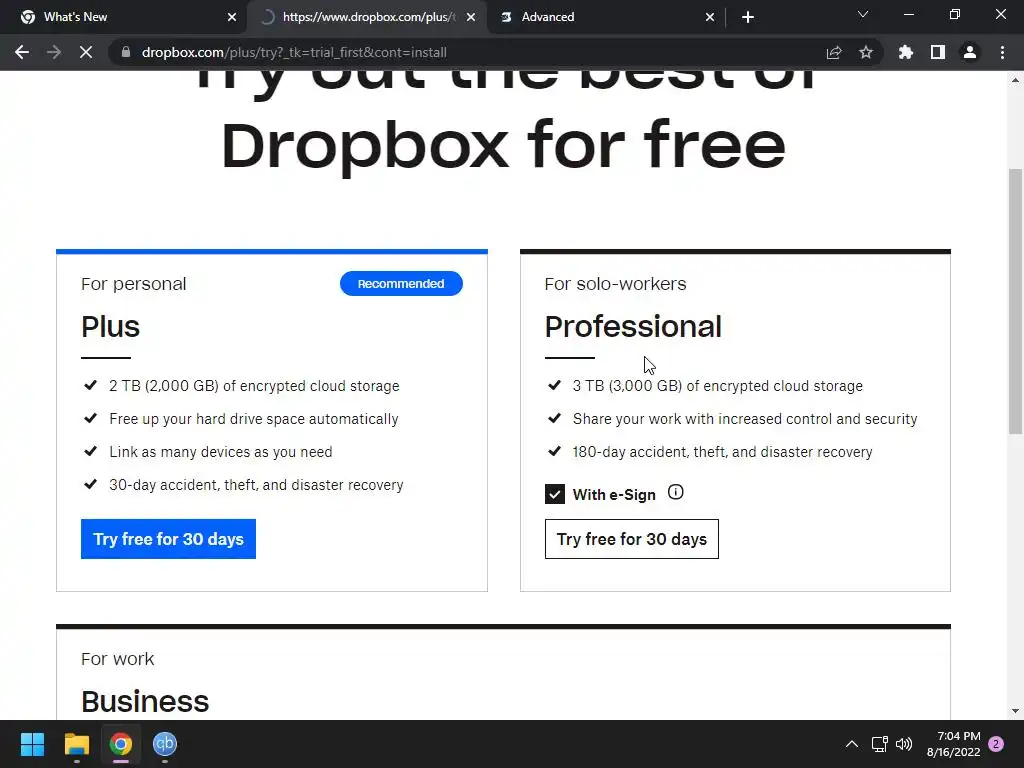Click the "For solo-workers" label
The height and width of the screenshot is (768, 1024).
coord(615,284)
